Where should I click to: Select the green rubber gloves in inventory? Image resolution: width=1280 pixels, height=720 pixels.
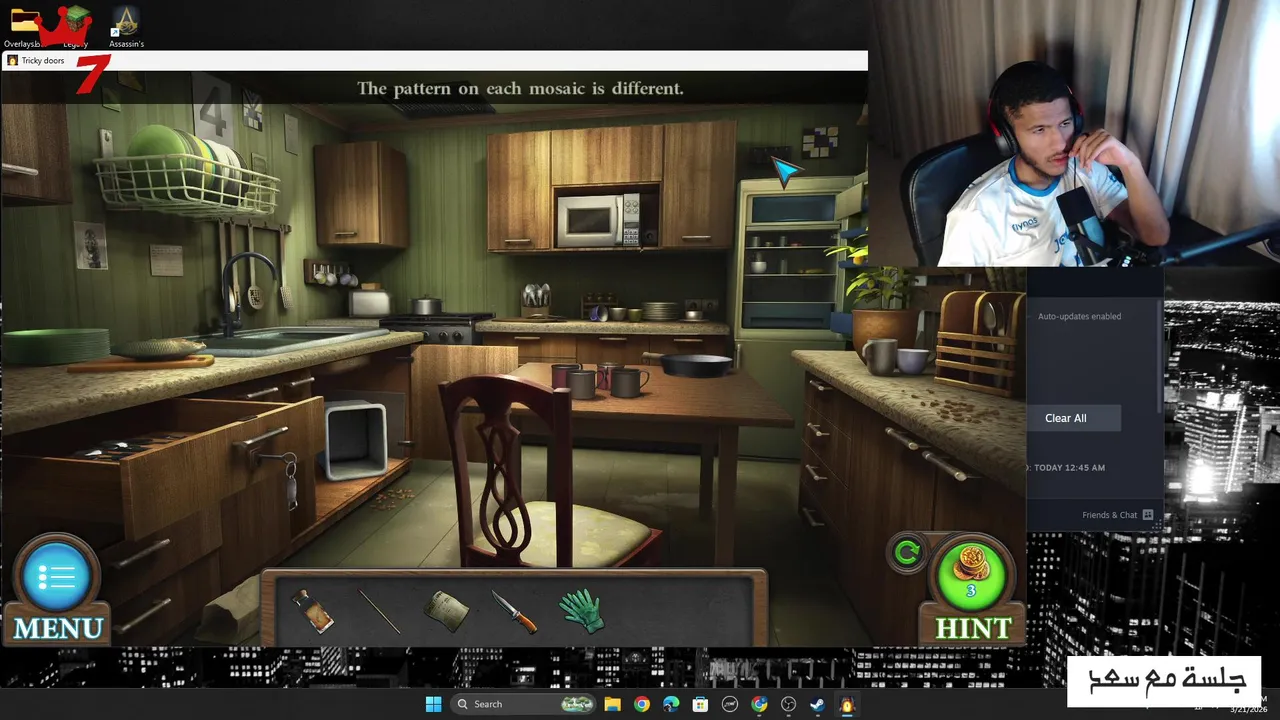(x=581, y=611)
